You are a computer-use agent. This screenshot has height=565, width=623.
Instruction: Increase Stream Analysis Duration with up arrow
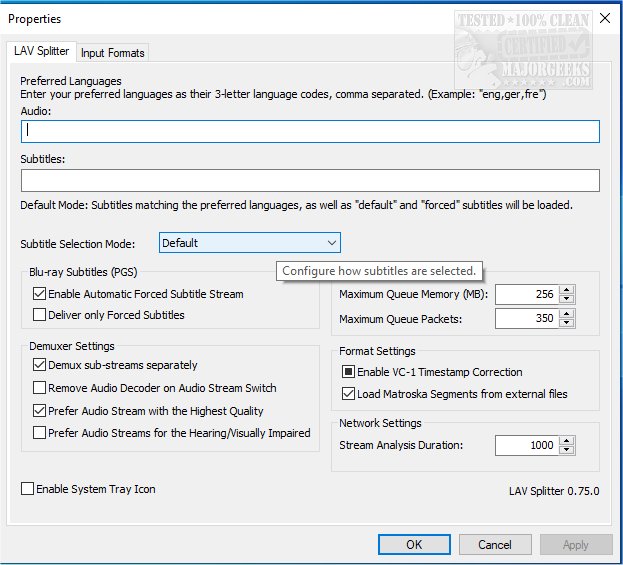point(567,441)
